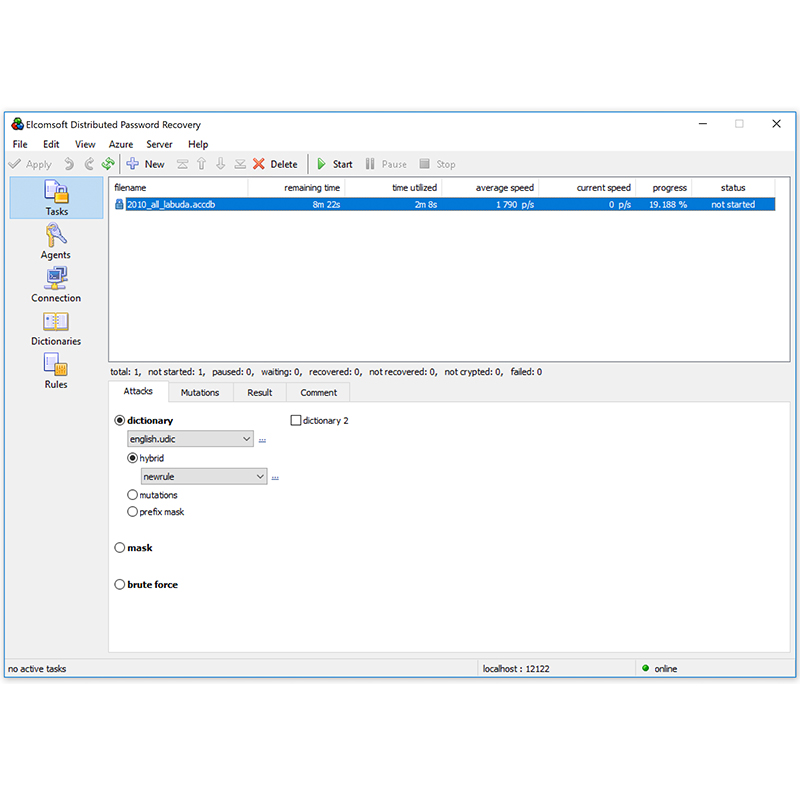
Task: Select the hybrid radio option
Action: pyautogui.click(x=132, y=458)
